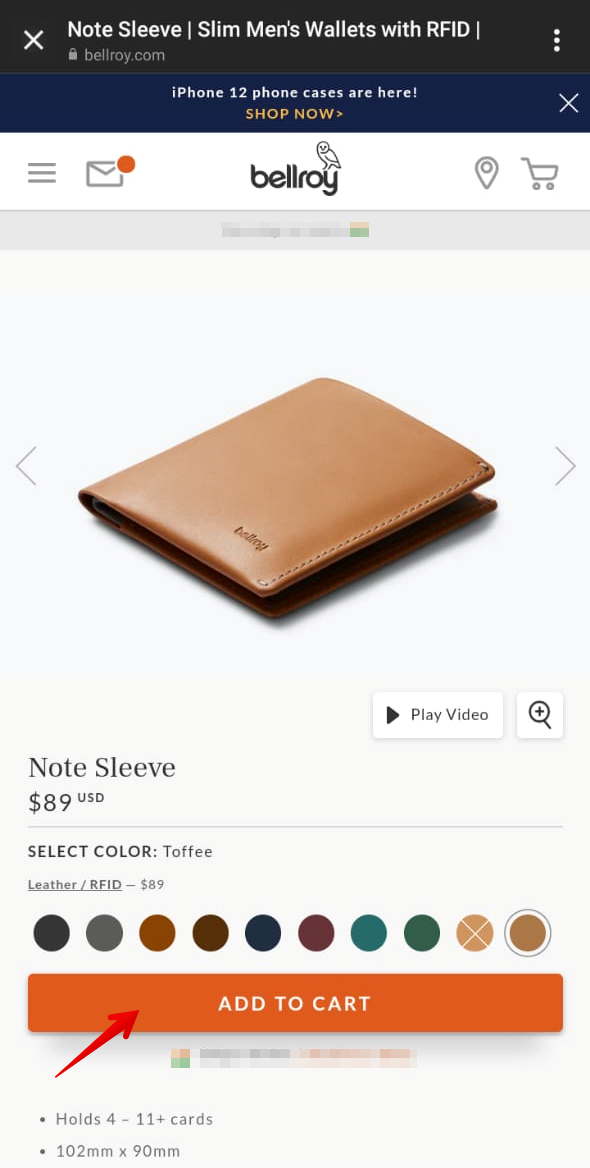Click the Bellroy owl logo
The height and width of the screenshot is (1168, 590).
pos(296,169)
